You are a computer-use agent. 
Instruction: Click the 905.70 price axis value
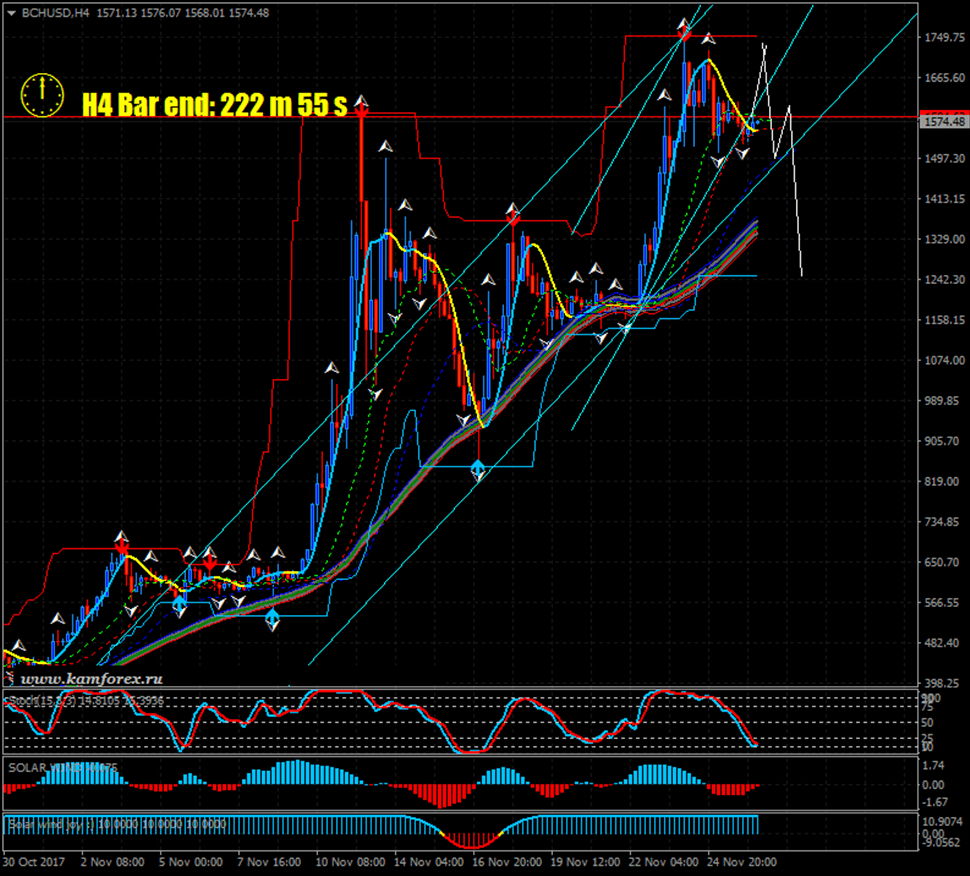[942, 441]
